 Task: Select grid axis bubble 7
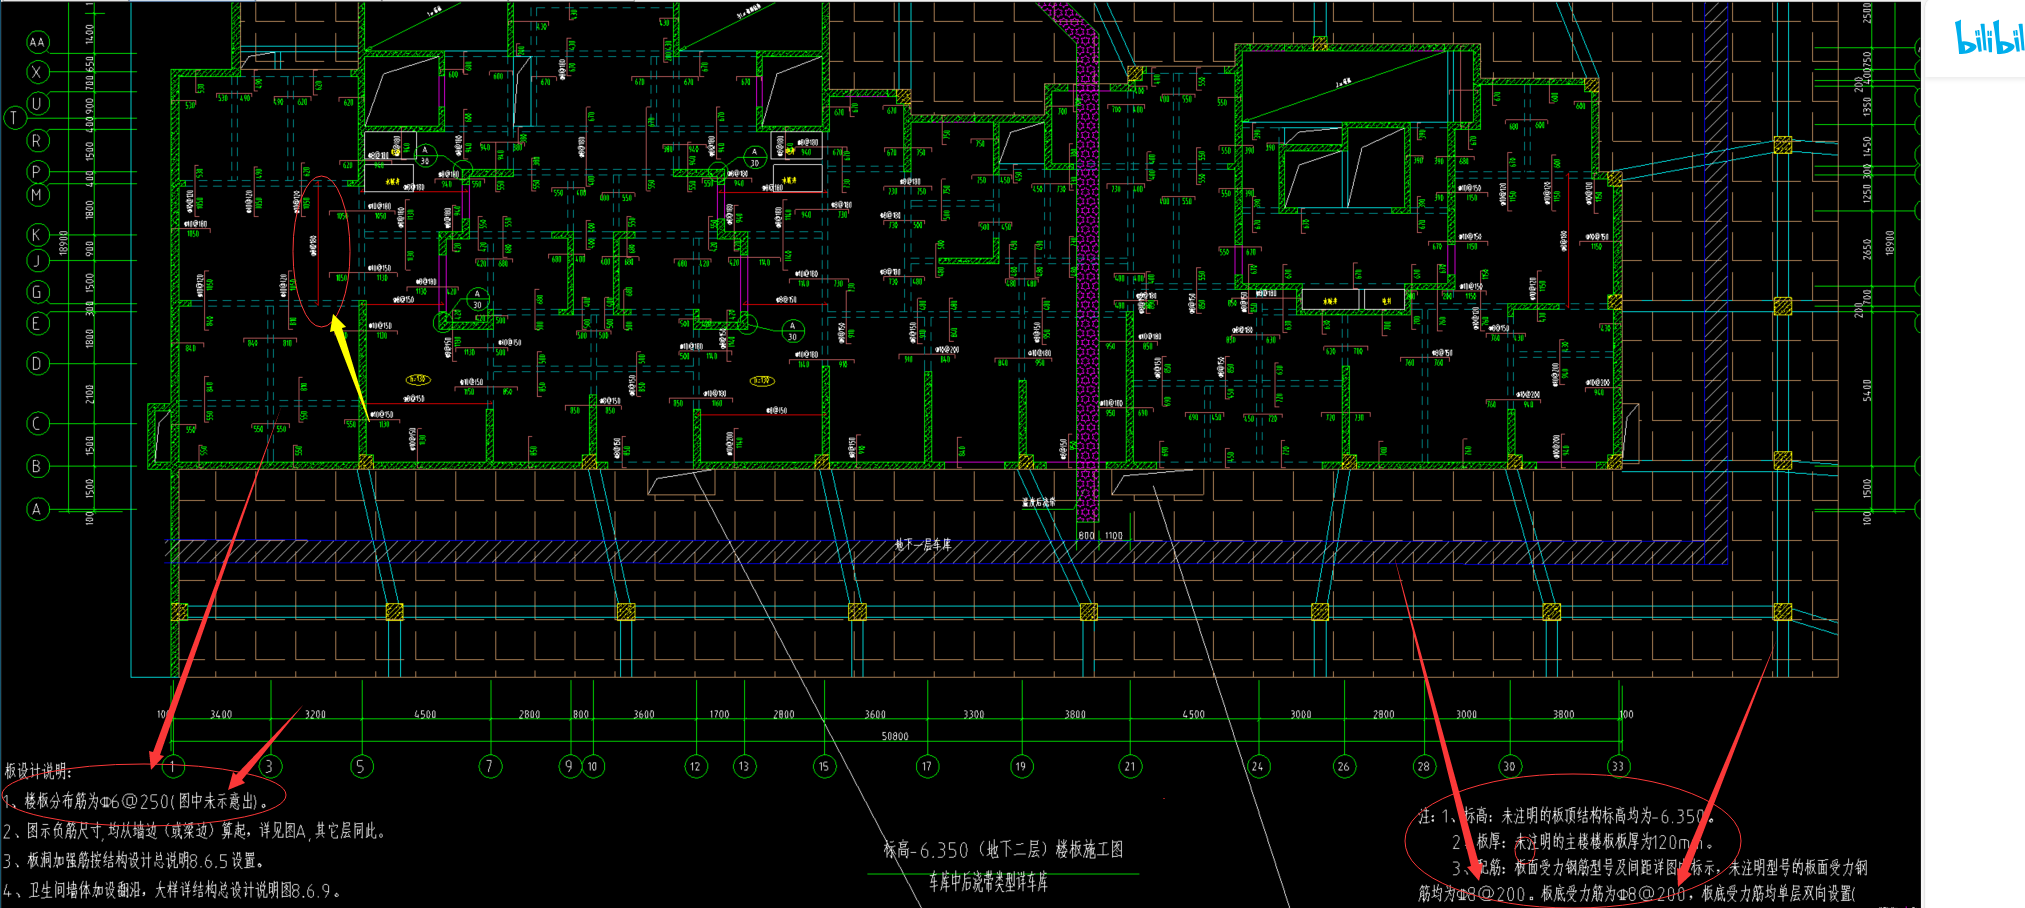(489, 767)
